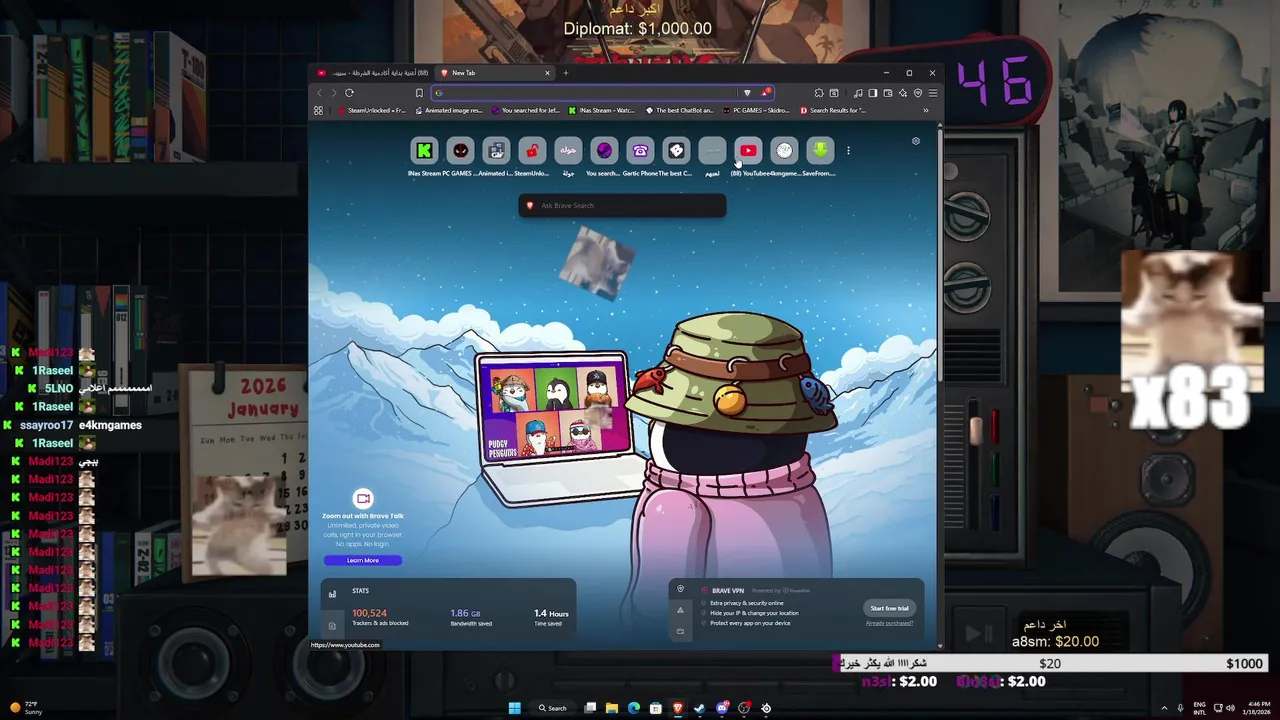This screenshot has width=1280, height=720.
Task: Open new tab page customize gear
Action: click(x=916, y=141)
